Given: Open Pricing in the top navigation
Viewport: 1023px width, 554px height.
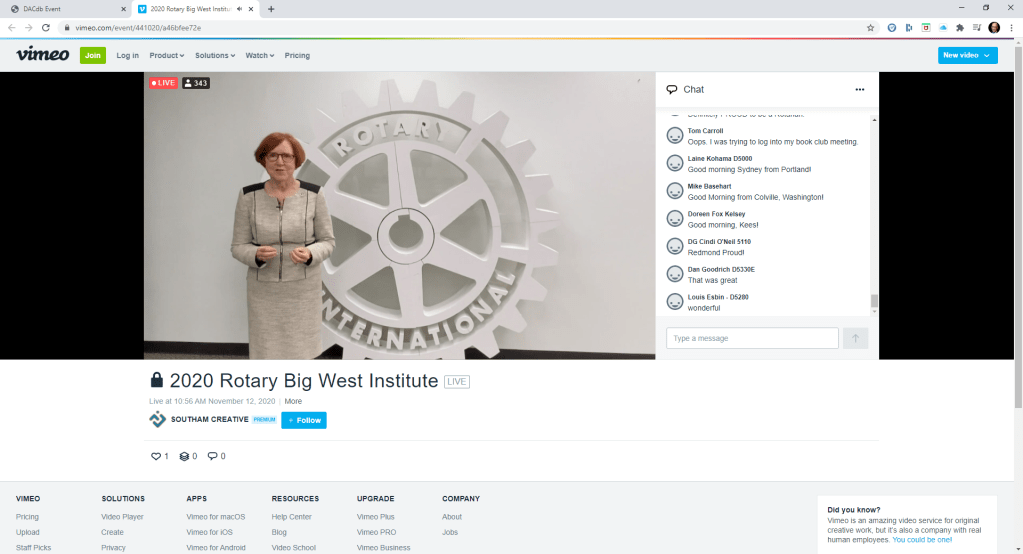Looking at the screenshot, I should tap(297, 56).
